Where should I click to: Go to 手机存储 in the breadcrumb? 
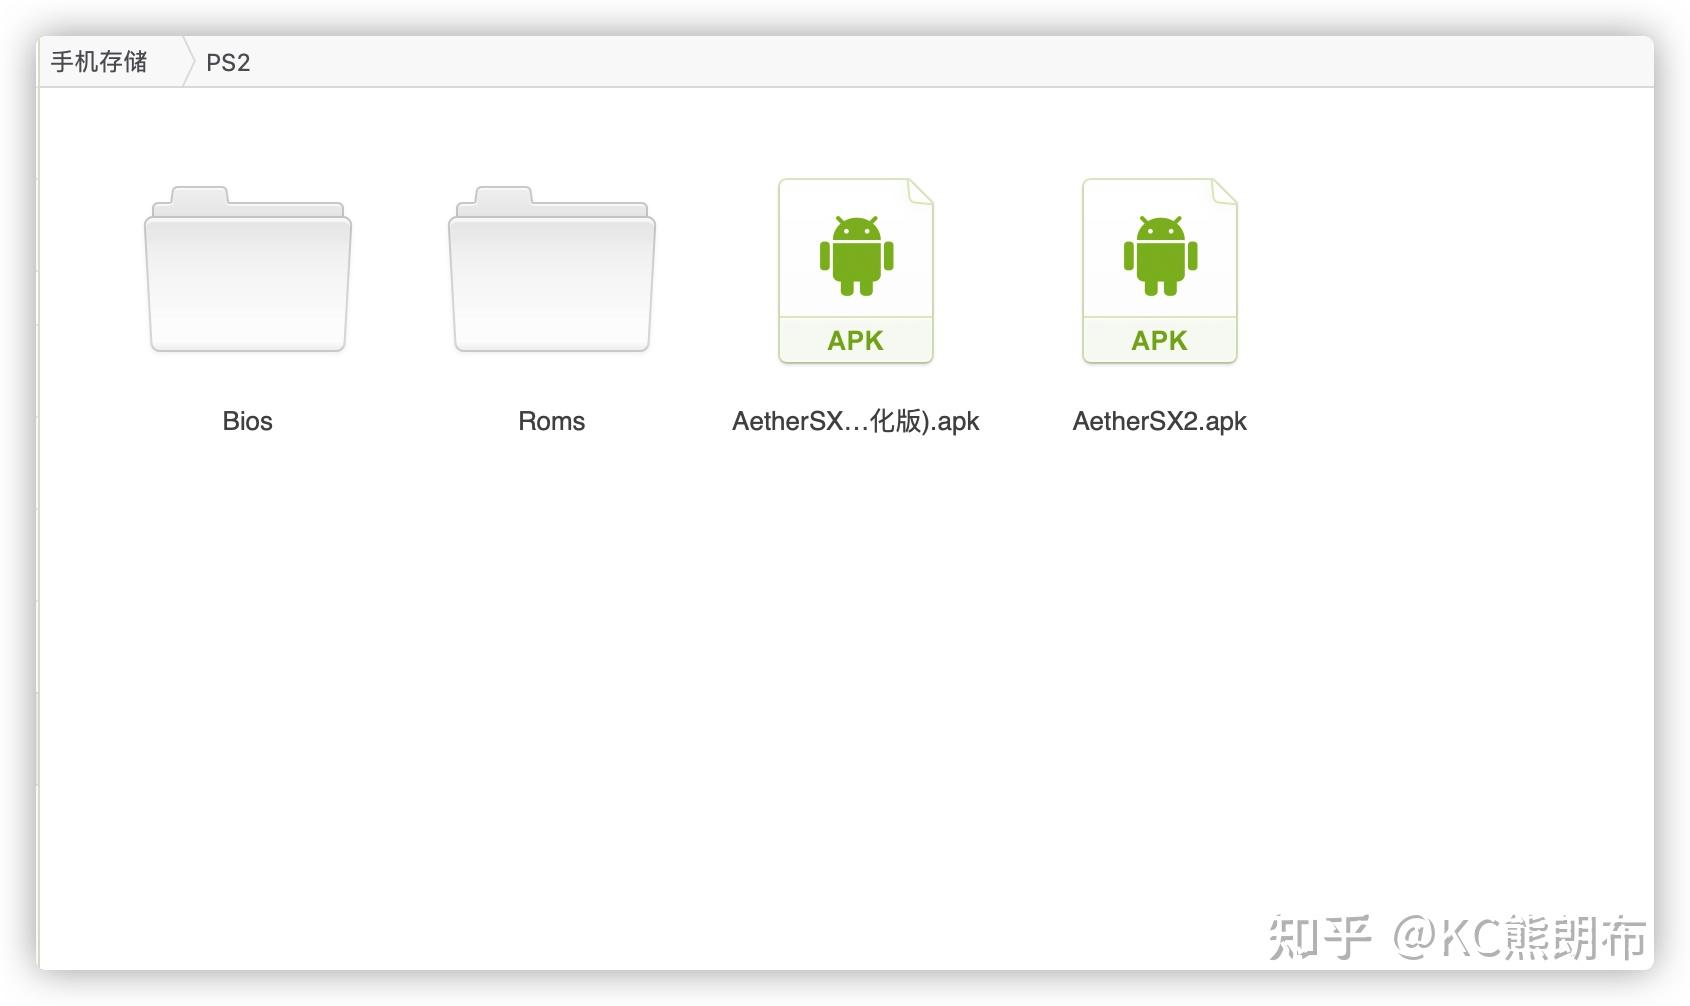(99, 62)
